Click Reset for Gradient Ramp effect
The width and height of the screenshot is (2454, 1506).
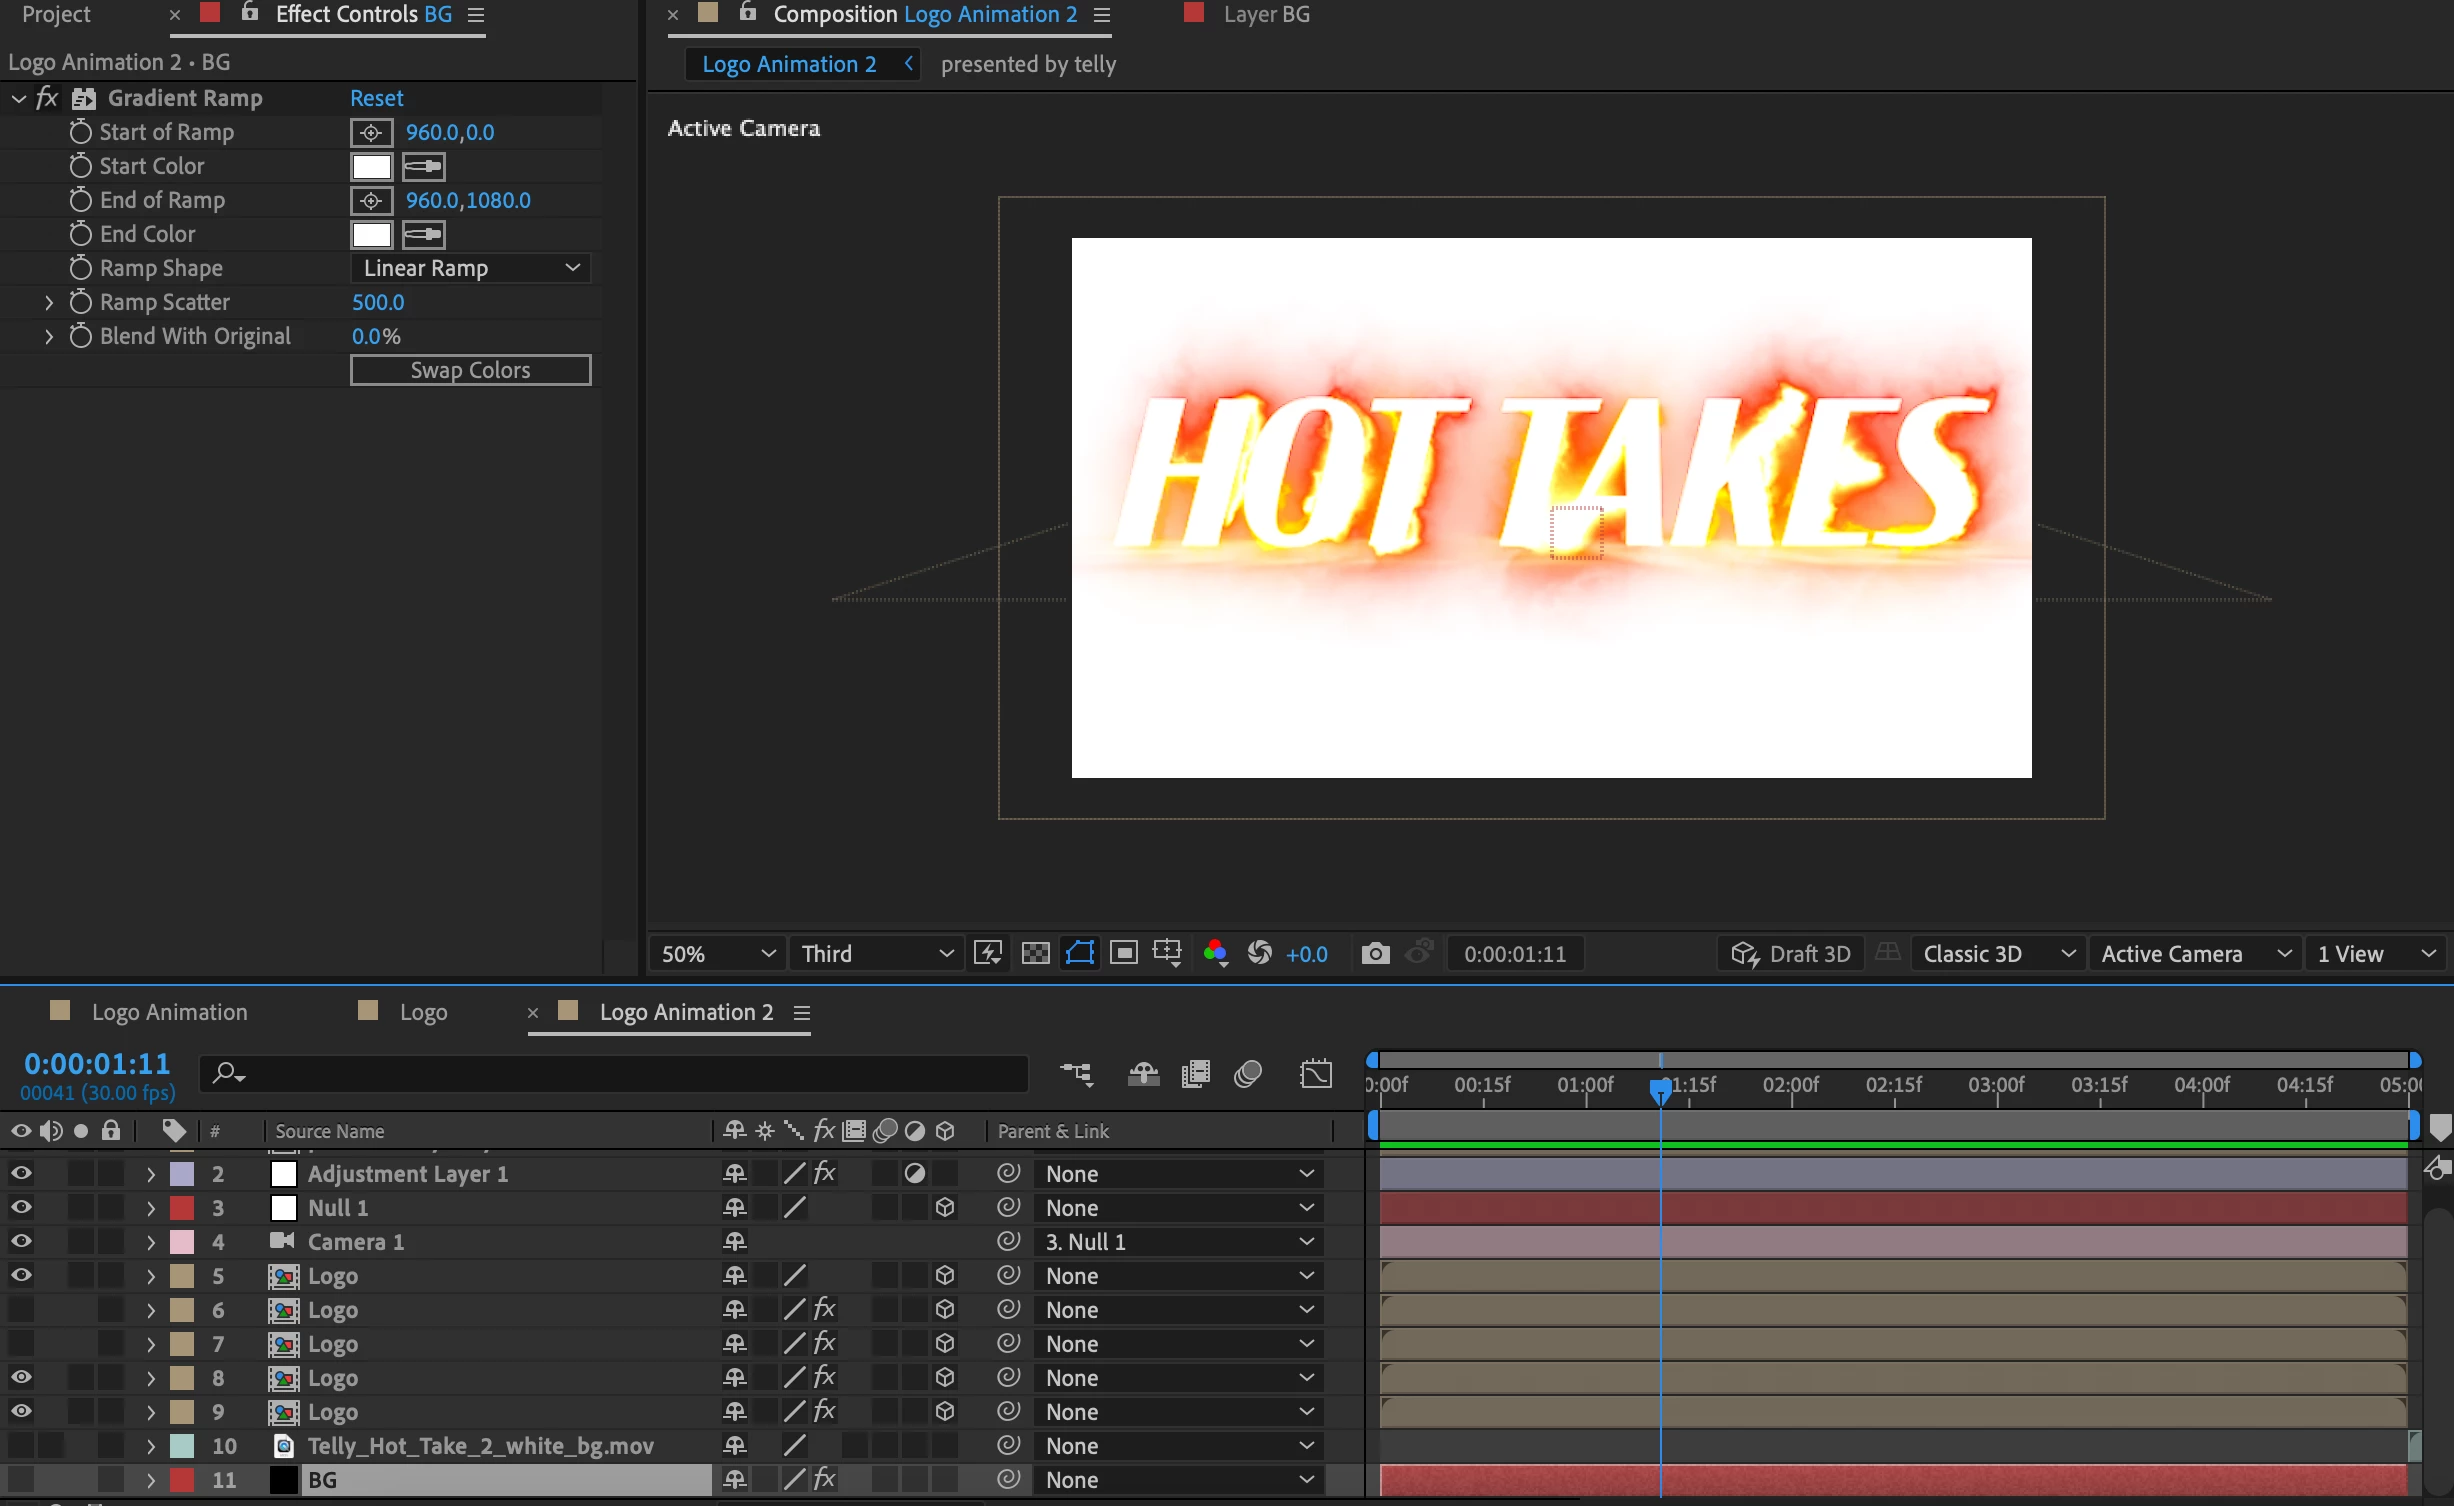376,98
